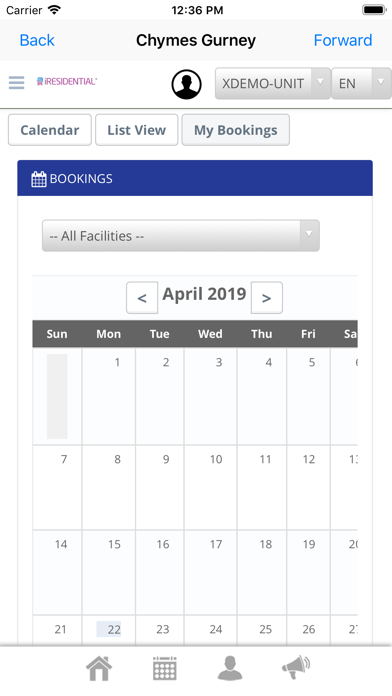Switch to the List View tab
This screenshot has width=392, height=696.
coord(137,130)
